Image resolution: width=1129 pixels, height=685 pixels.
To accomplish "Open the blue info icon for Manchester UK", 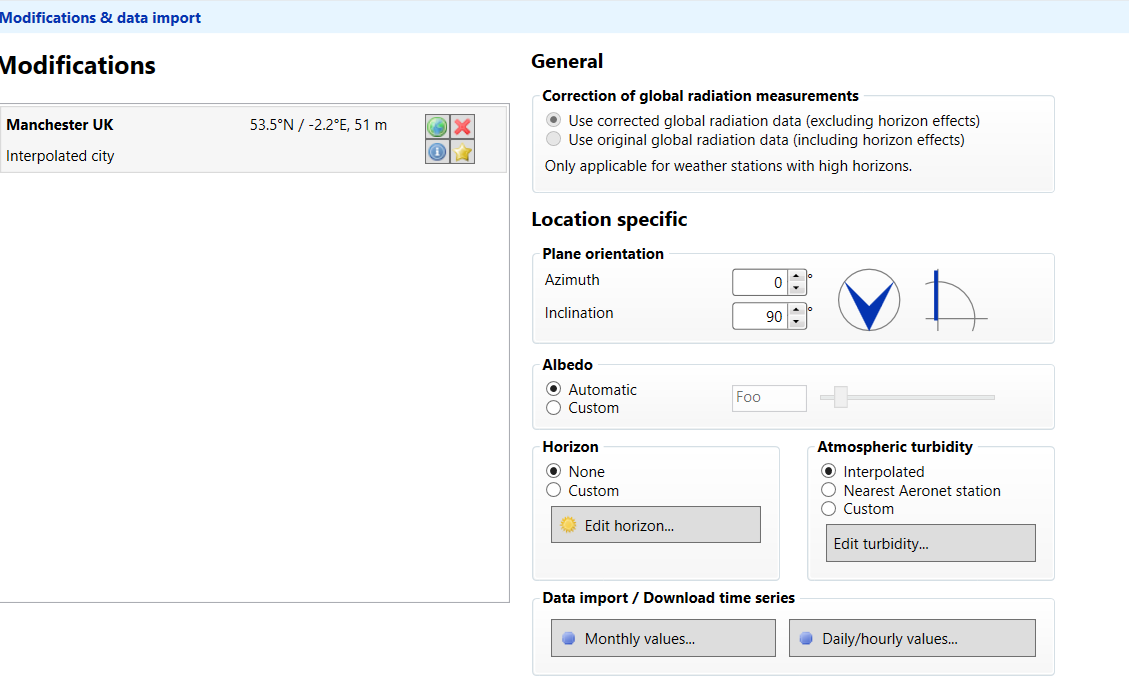I will 437,152.
